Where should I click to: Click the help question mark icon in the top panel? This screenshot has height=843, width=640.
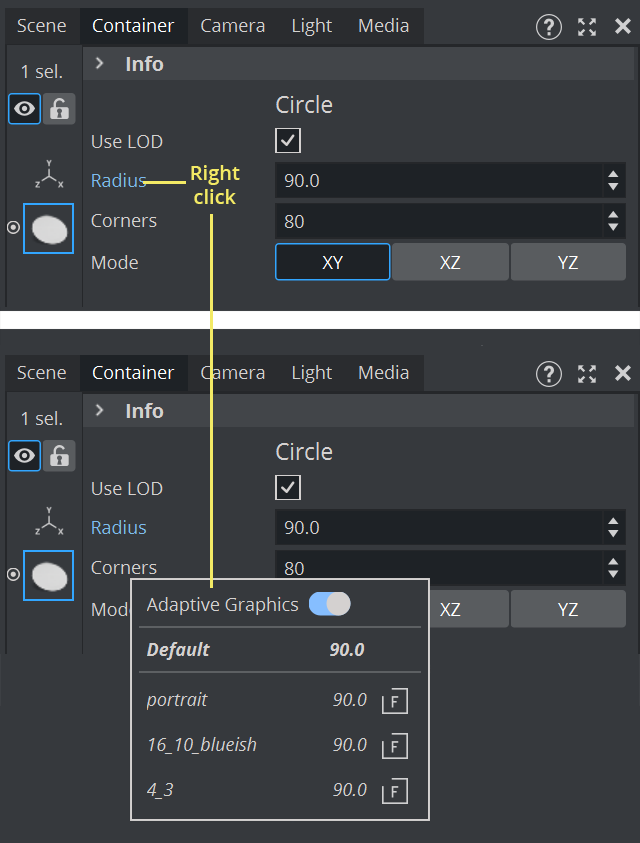point(549,27)
